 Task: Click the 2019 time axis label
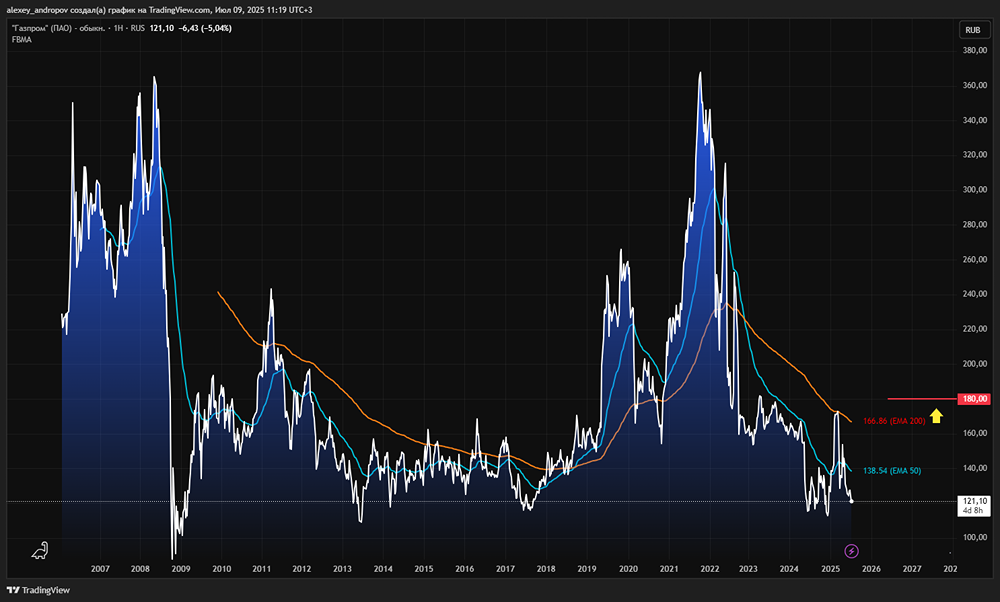coord(587,569)
